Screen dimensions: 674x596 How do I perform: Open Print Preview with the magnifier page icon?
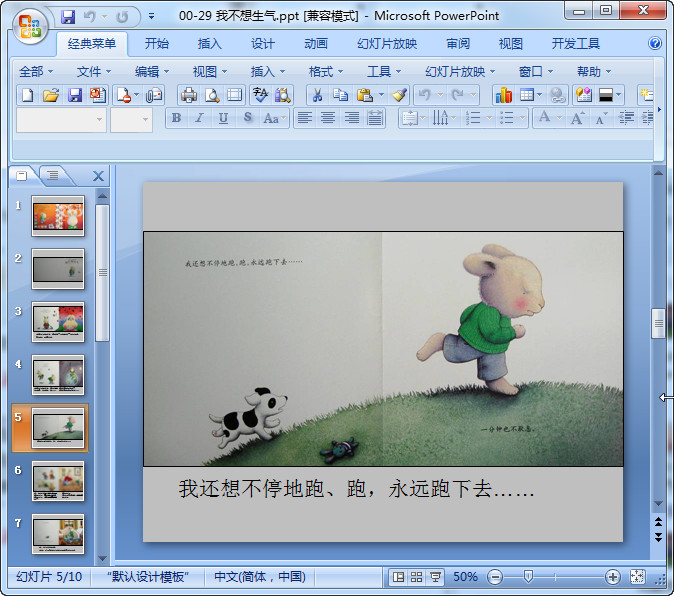212,95
